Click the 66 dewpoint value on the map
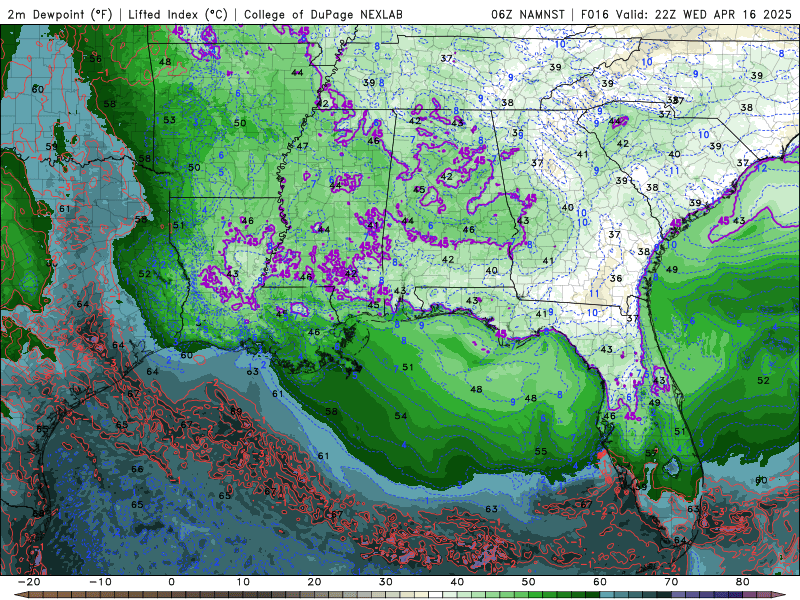Screen dimensions: 800x600 137,469
